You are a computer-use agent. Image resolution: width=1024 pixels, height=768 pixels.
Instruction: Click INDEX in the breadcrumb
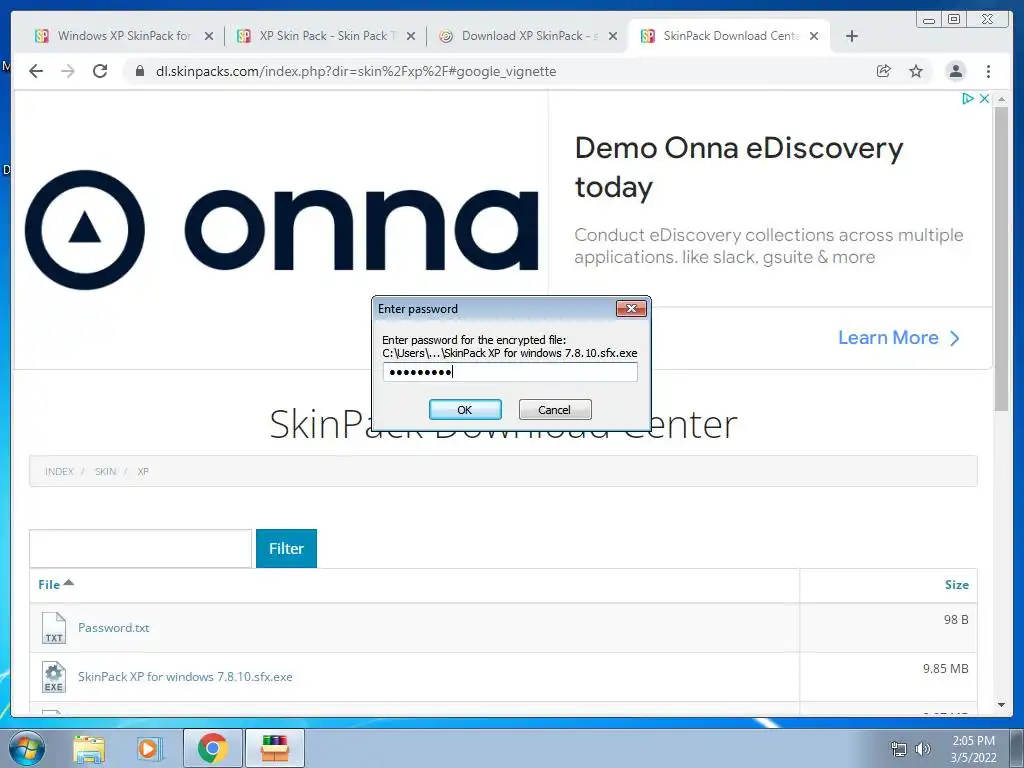(x=59, y=472)
